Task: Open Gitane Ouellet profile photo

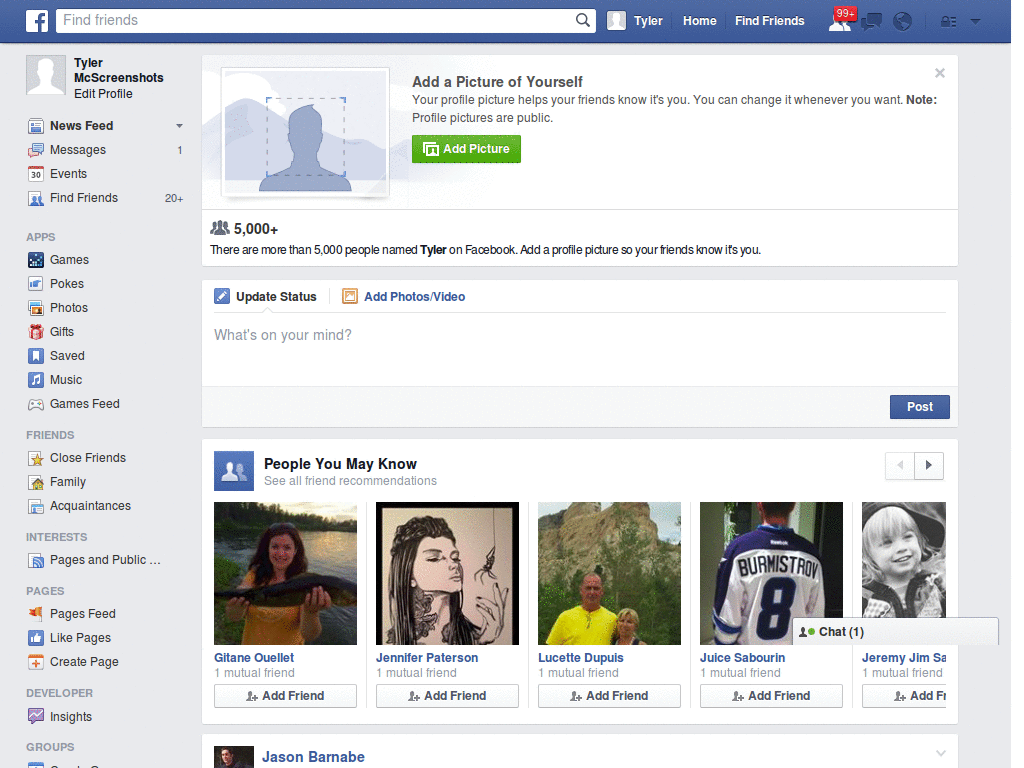Action: [x=285, y=573]
